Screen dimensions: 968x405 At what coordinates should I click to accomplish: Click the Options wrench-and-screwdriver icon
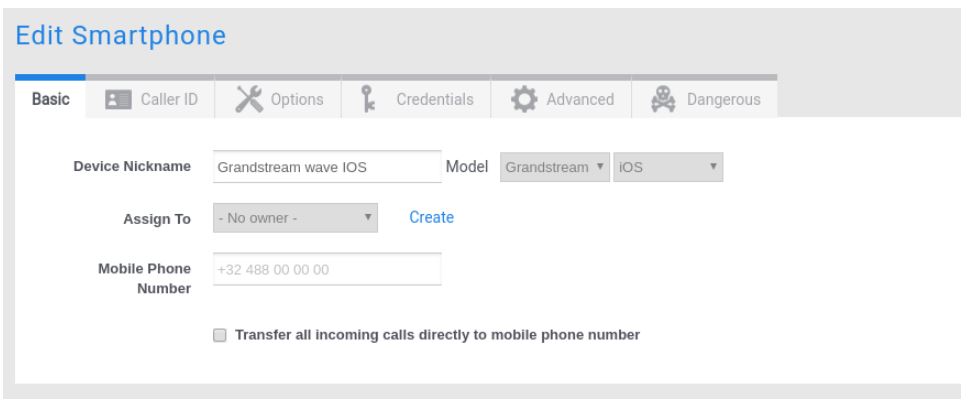250,99
